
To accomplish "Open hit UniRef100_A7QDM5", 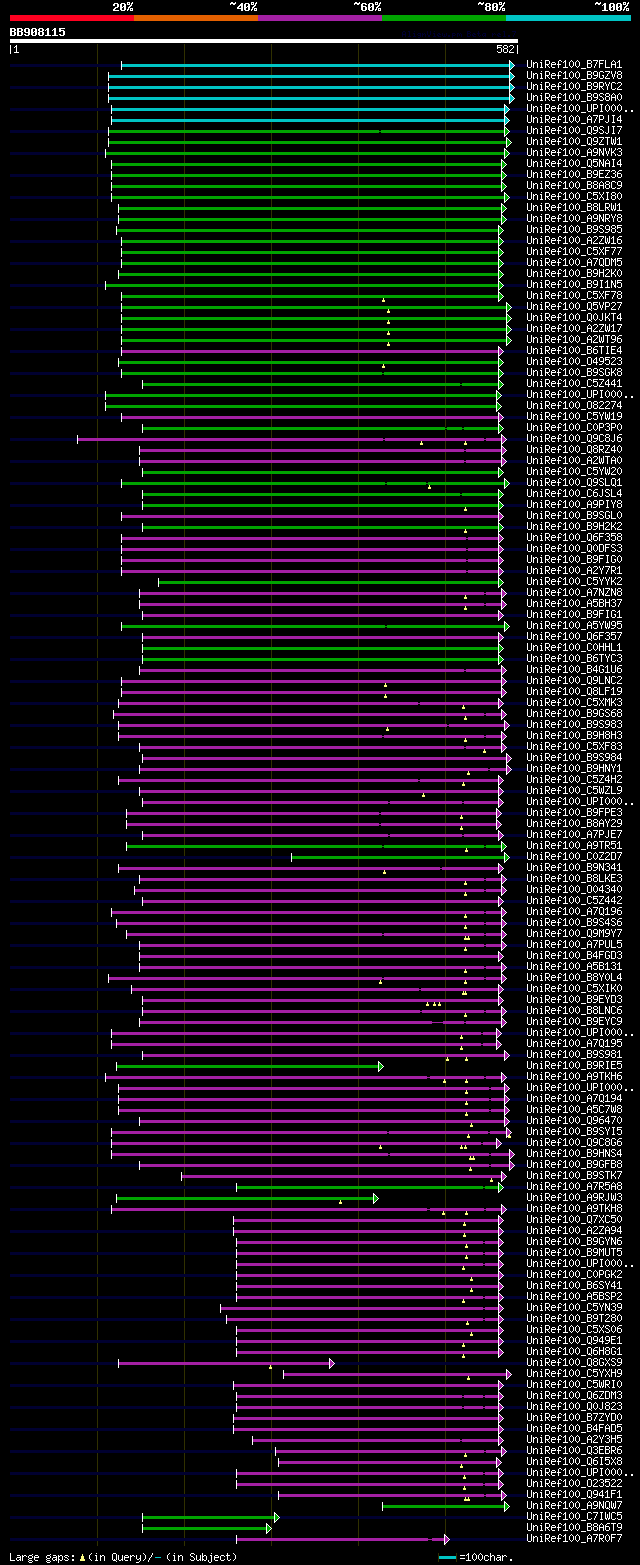I will (x=573, y=263).
